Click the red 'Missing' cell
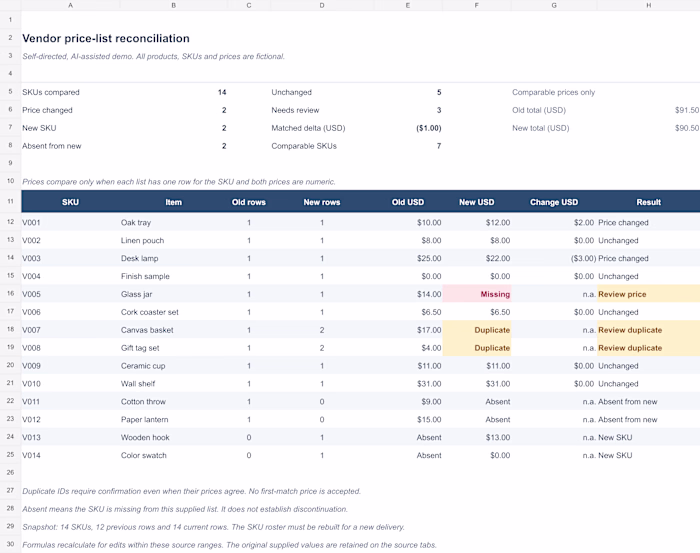 click(477, 294)
